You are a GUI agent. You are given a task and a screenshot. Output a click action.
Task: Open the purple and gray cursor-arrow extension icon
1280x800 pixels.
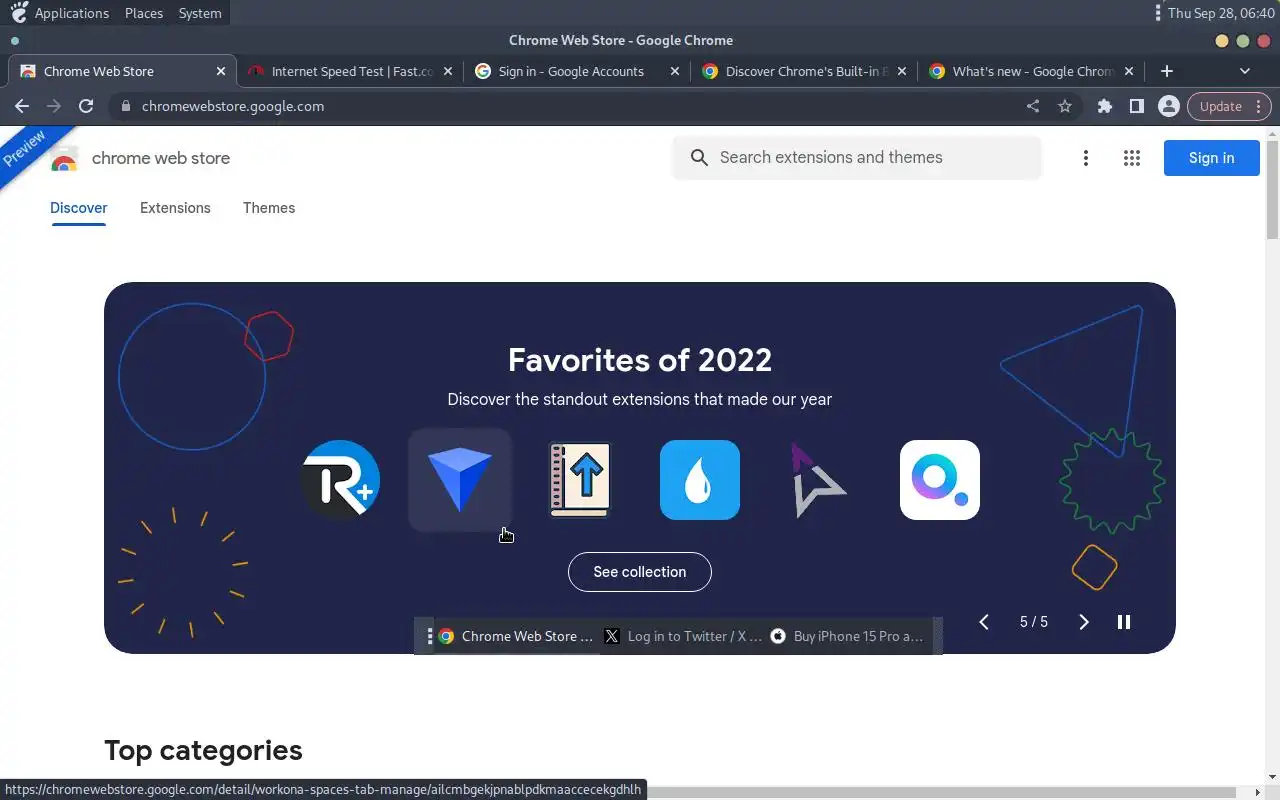click(x=818, y=480)
